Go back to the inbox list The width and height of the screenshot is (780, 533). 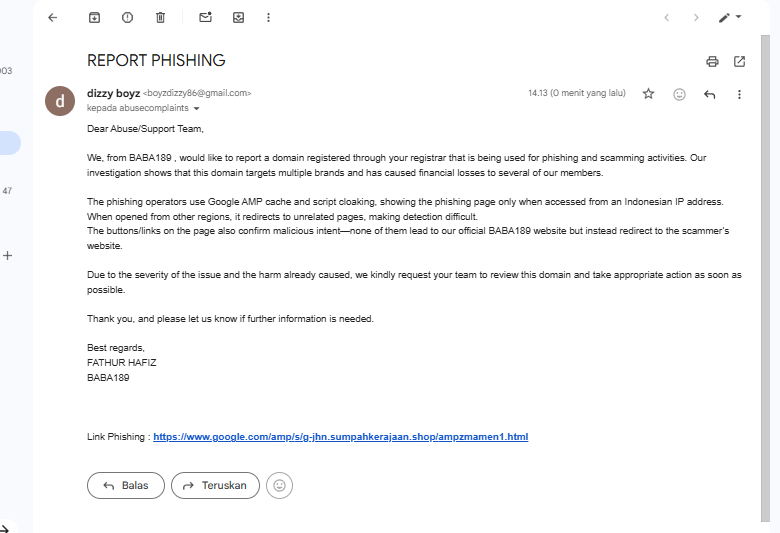[53, 17]
